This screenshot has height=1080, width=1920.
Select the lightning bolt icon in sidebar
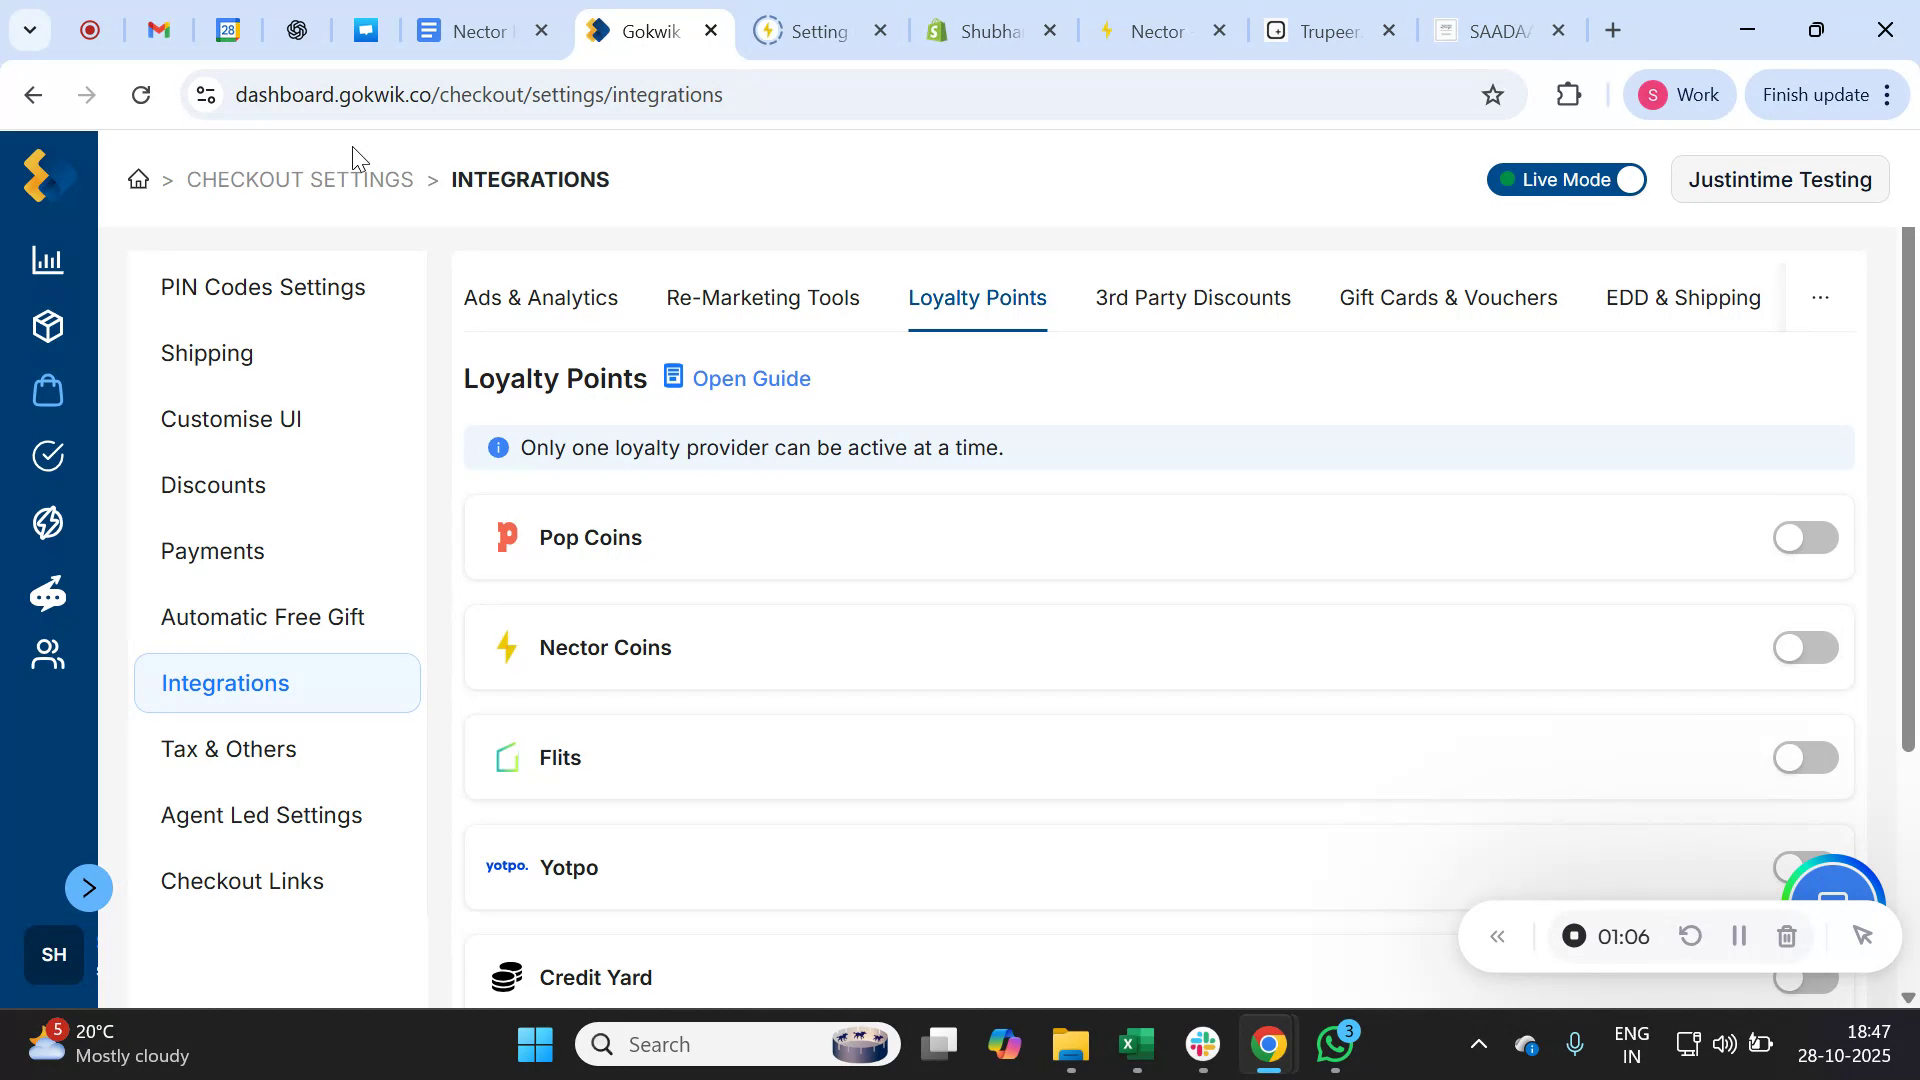click(47, 522)
